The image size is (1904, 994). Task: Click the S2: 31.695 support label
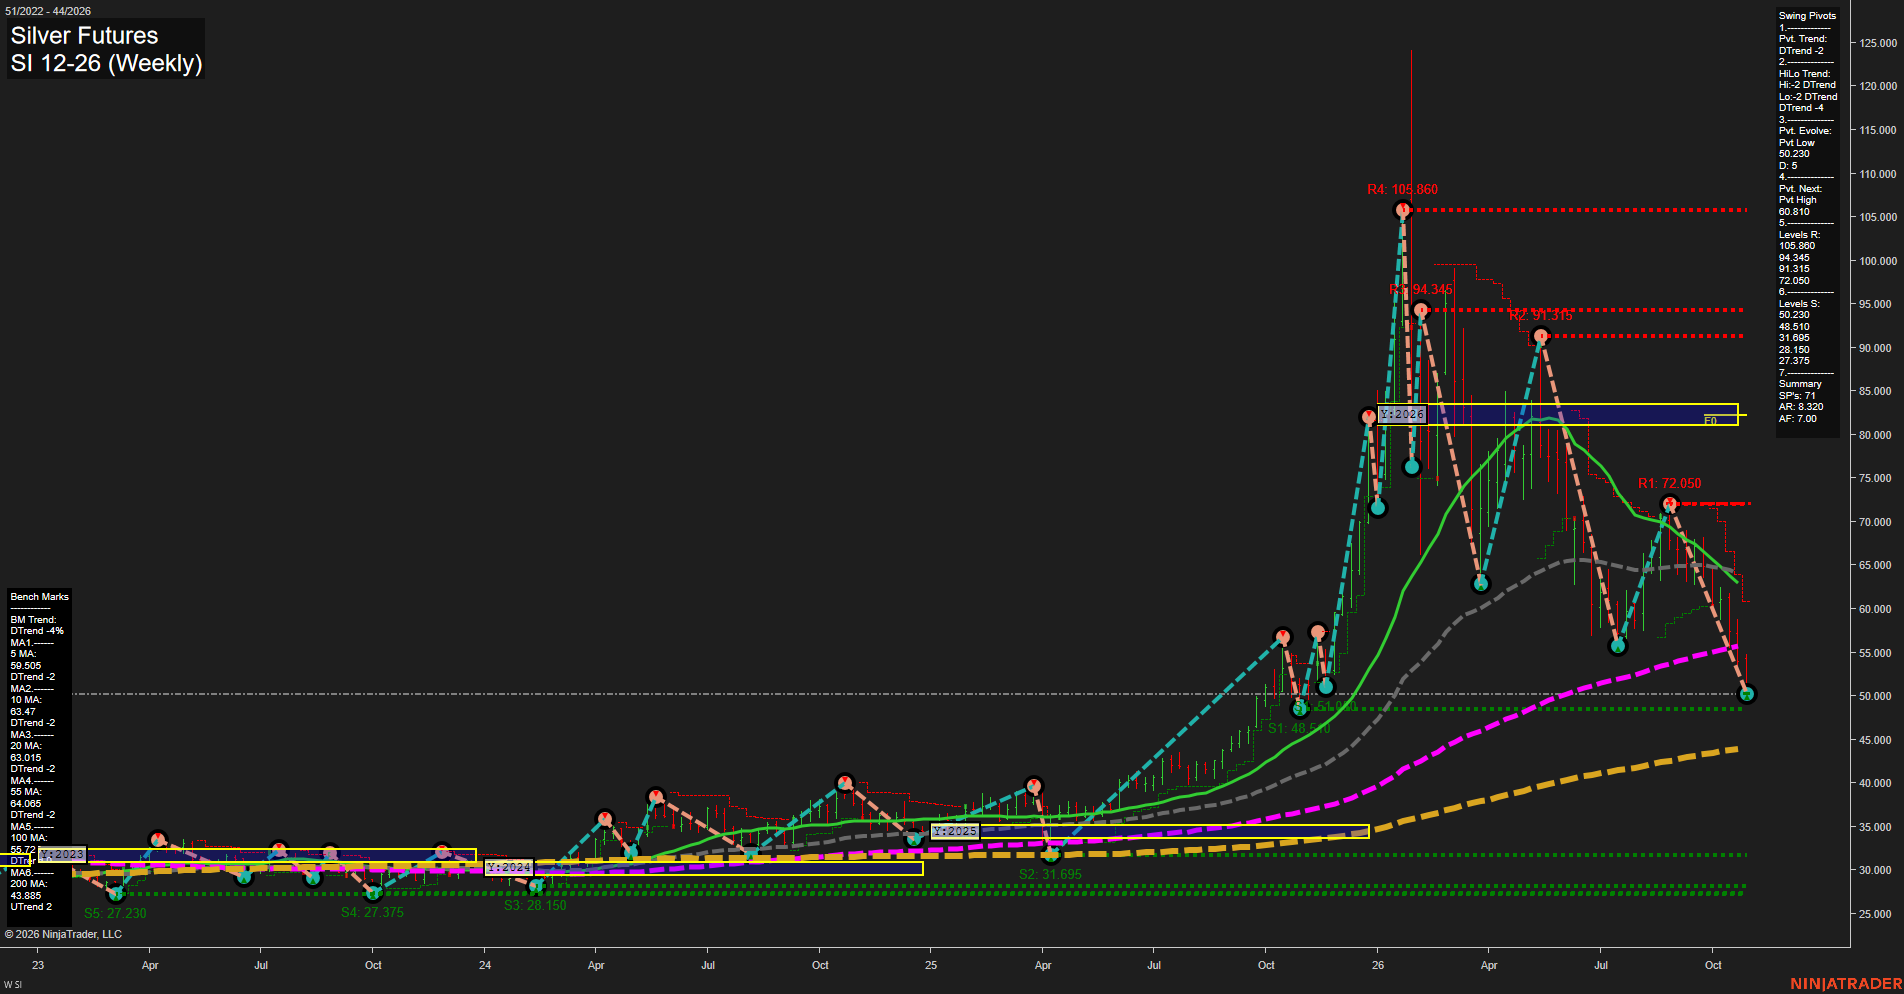[x=1050, y=874]
